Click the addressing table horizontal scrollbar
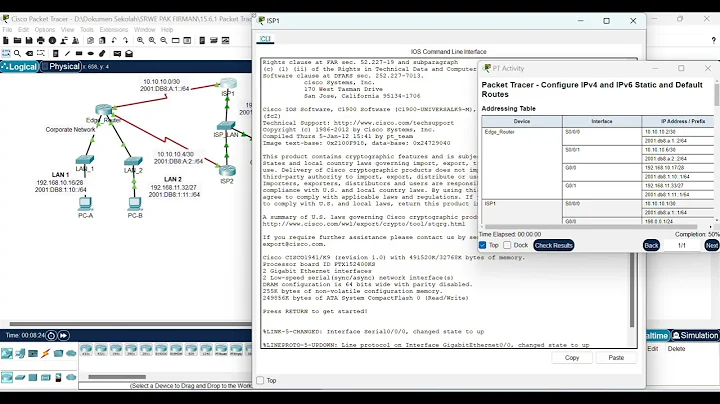Image resolution: width=720 pixels, height=404 pixels. [x=591, y=226]
